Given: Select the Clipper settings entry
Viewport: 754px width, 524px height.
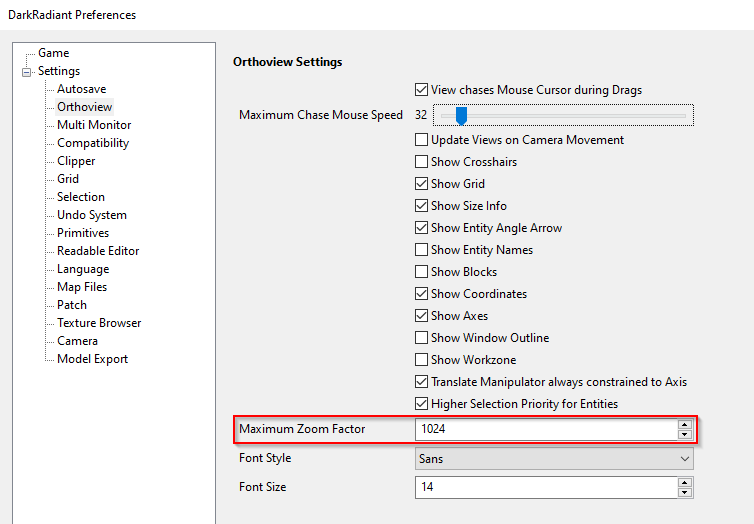Looking at the screenshot, I should pyautogui.click(x=76, y=161).
